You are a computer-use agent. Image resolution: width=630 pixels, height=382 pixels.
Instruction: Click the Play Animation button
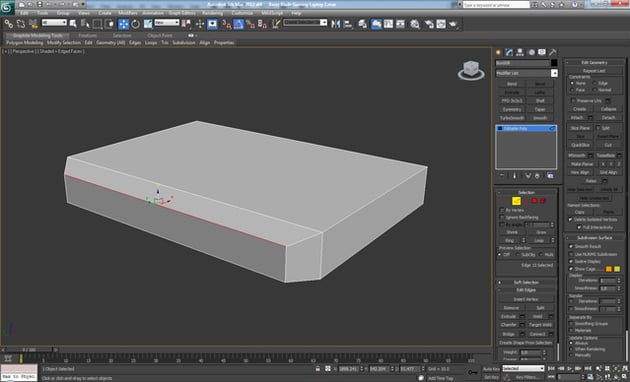(x=569, y=368)
